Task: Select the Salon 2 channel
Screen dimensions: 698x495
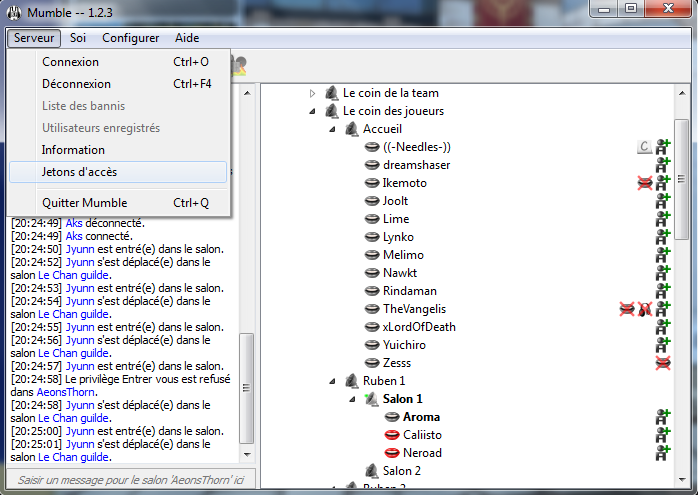Action: 402,471
